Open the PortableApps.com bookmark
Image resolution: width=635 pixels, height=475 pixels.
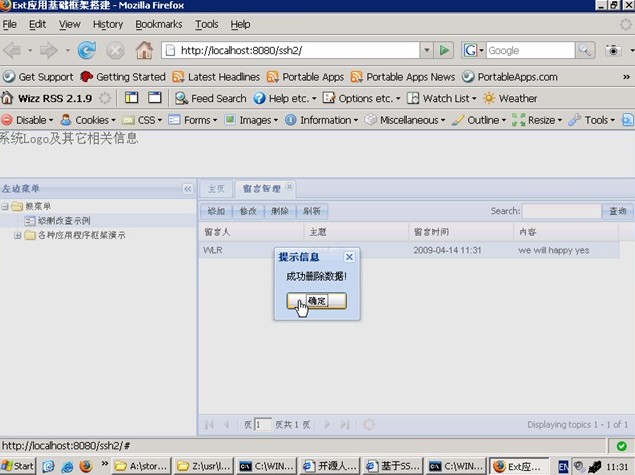click(x=510, y=77)
